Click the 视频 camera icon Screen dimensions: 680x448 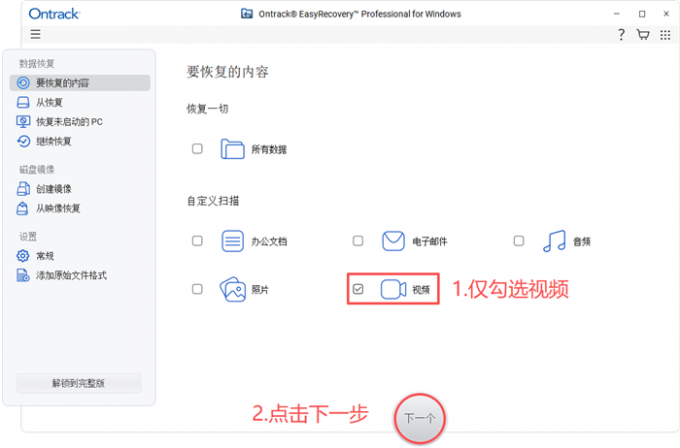click(x=393, y=289)
